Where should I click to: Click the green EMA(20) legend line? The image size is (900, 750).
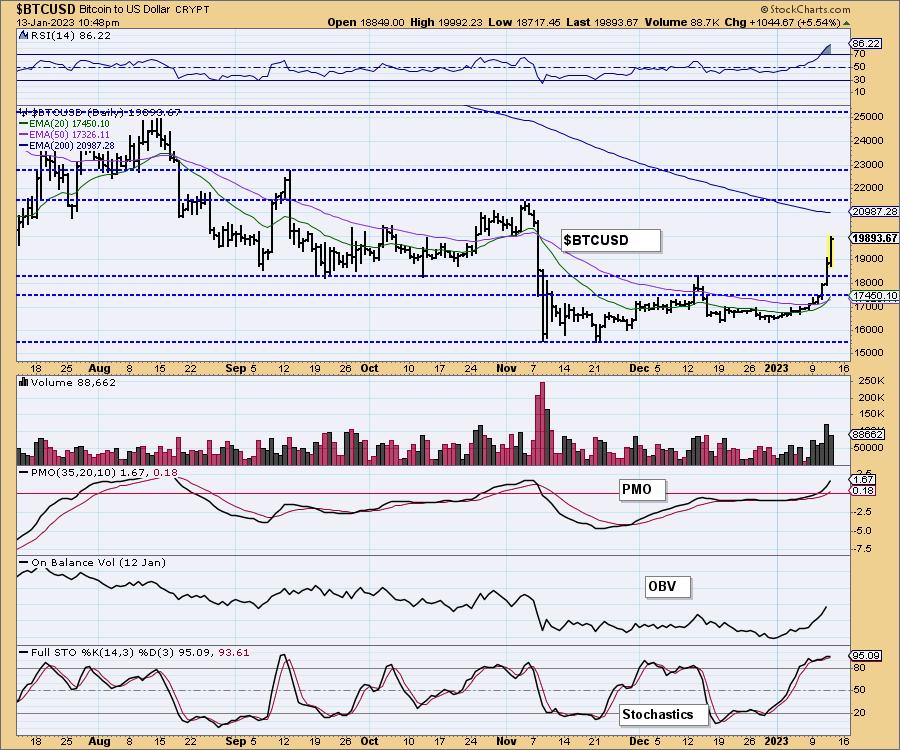click(24, 123)
